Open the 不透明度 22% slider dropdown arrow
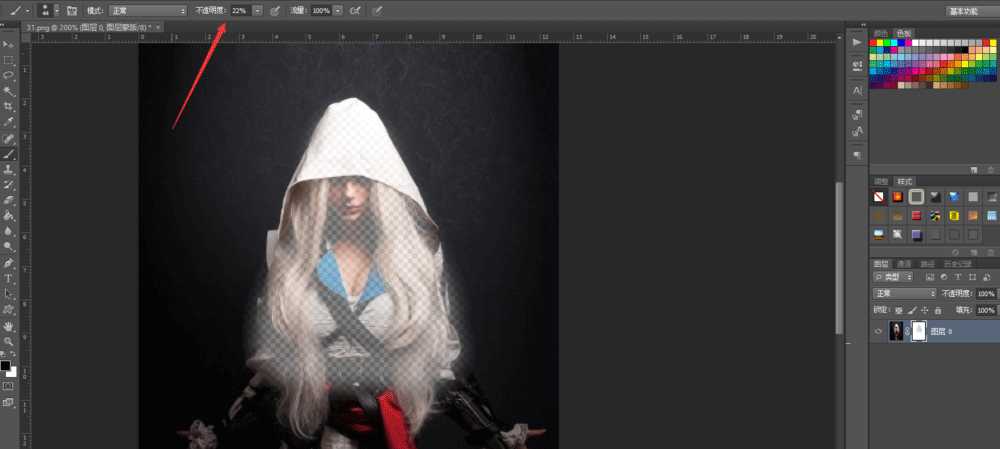Image resolution: width=1000 pixels, height=449 pixels. [x=257, y=10]
